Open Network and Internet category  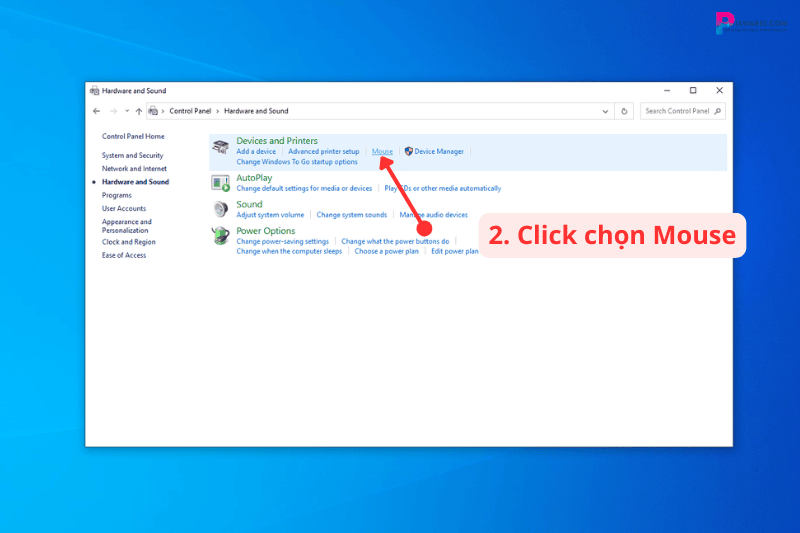pos(134,168)
